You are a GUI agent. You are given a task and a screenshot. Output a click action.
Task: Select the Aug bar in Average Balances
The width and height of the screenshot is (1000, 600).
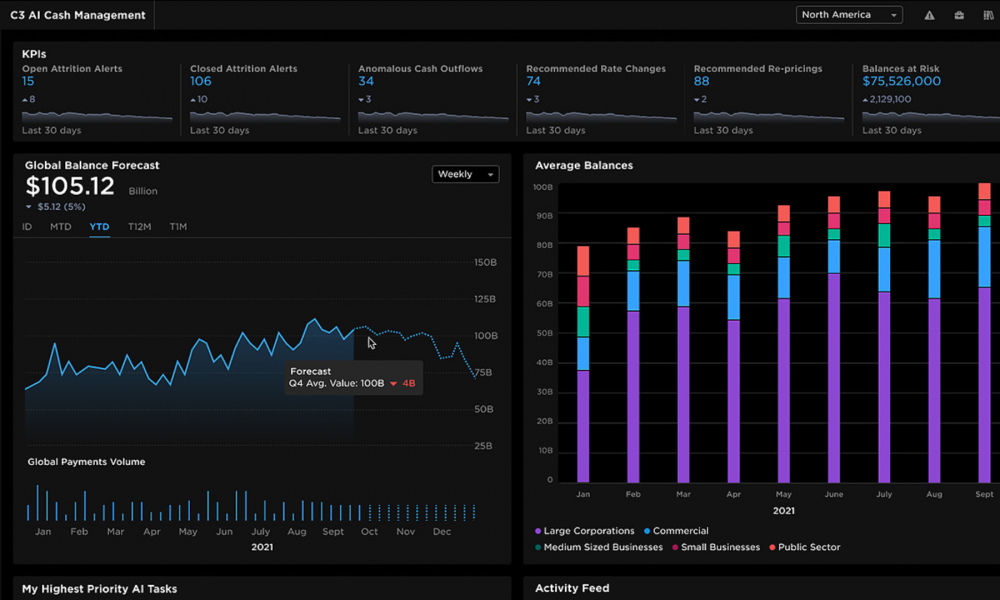(934, 339)
